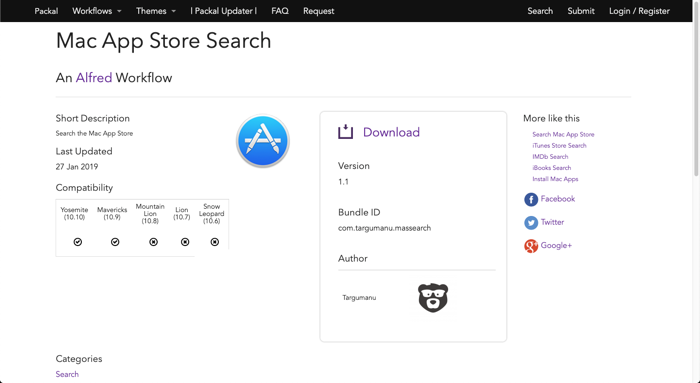This screenshot has width=700, height=383.
Task: Click the download tray icon
Action: (346, 132)
